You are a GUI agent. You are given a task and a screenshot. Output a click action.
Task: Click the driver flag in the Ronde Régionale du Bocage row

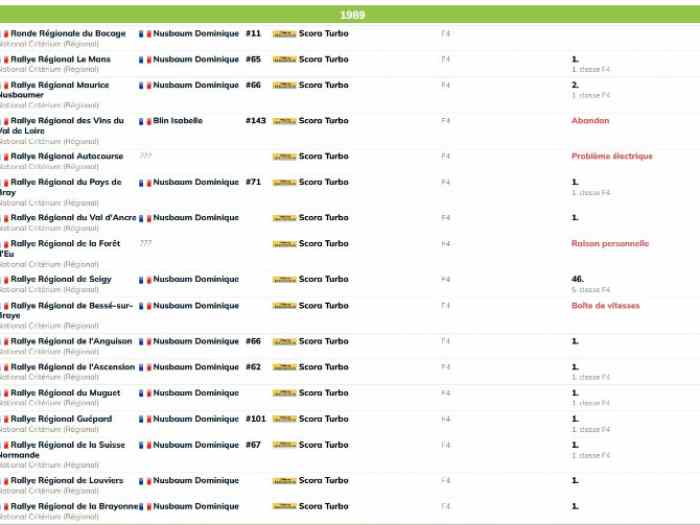145,34
